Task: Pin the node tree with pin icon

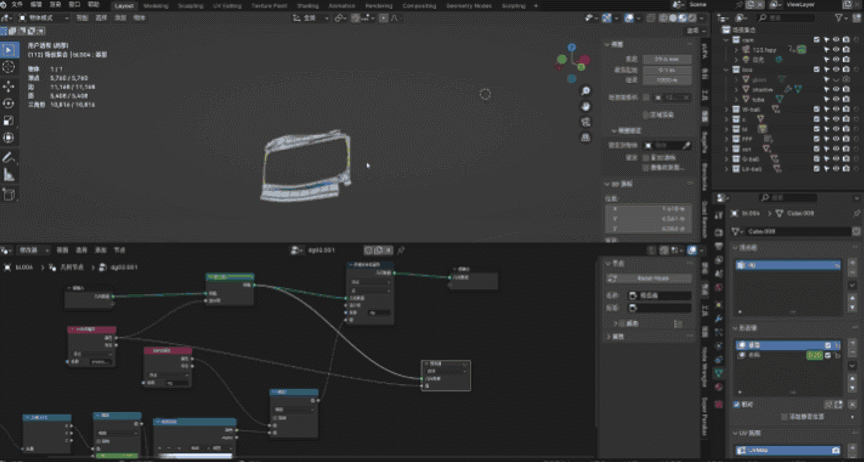Action: click(401, 250)
